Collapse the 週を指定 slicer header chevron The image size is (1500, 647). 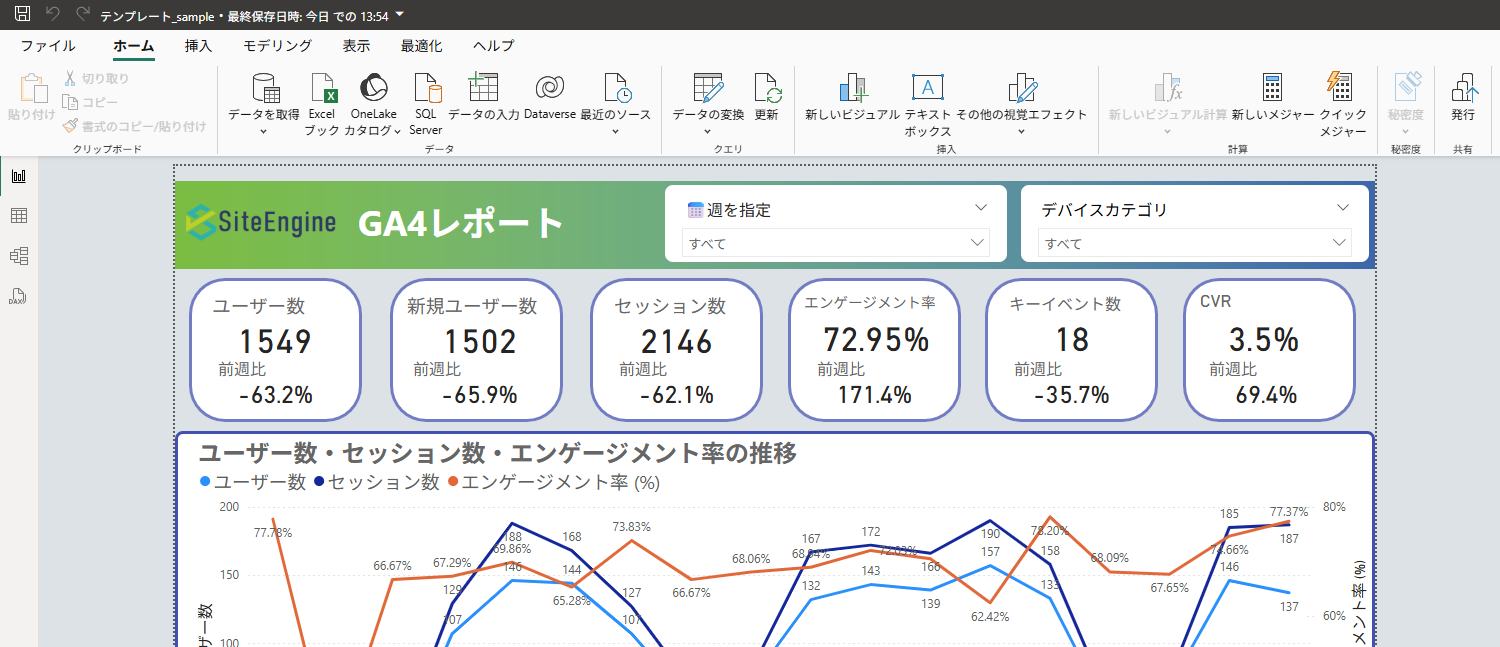click(980, 208)
